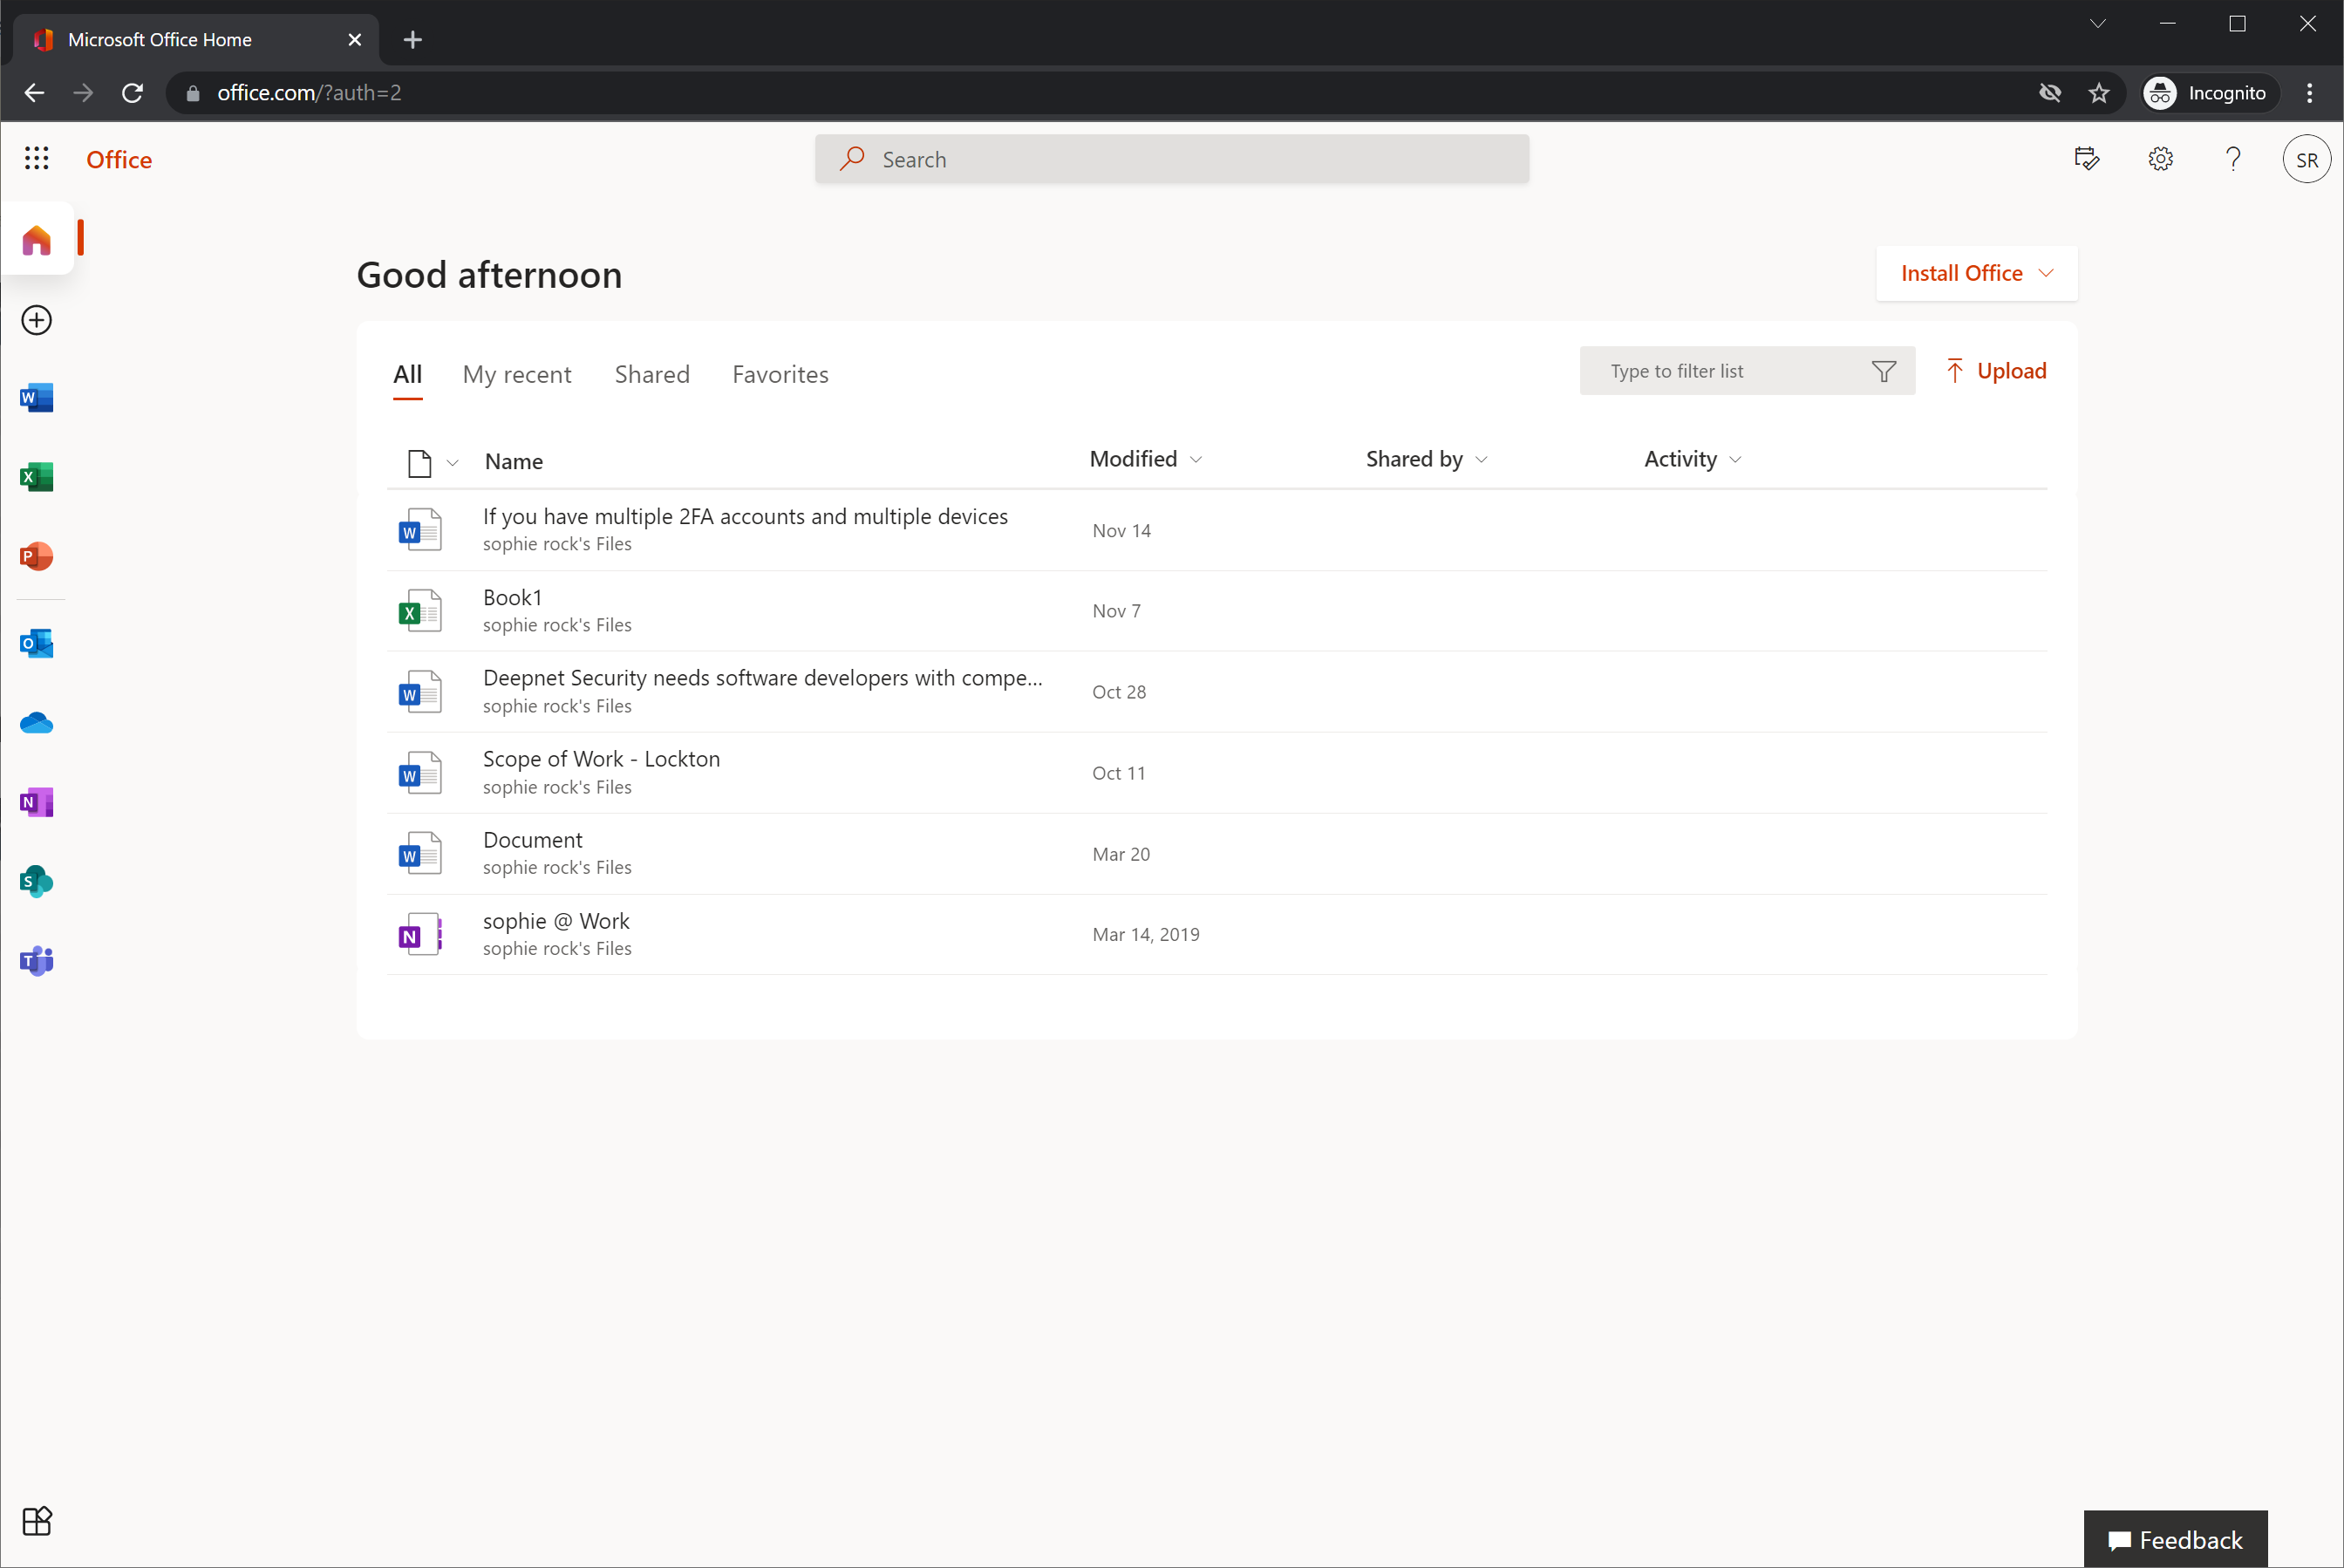Bookmark this page with star icon

[2099, 93]
